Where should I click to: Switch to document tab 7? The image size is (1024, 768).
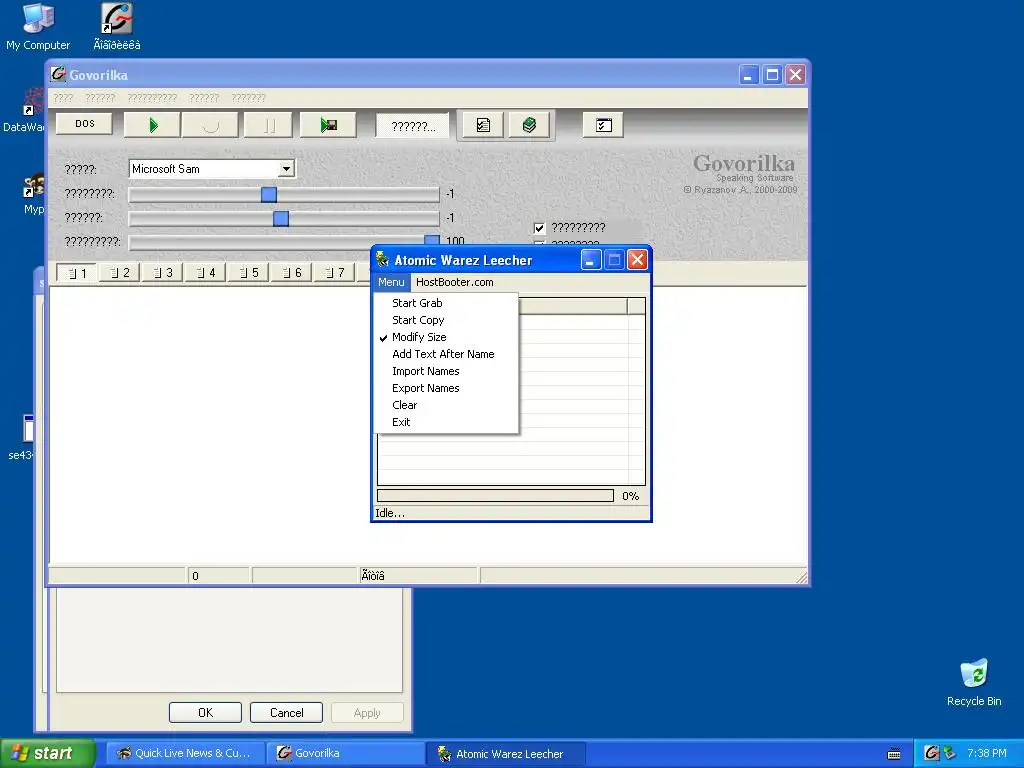pos(335,272)
